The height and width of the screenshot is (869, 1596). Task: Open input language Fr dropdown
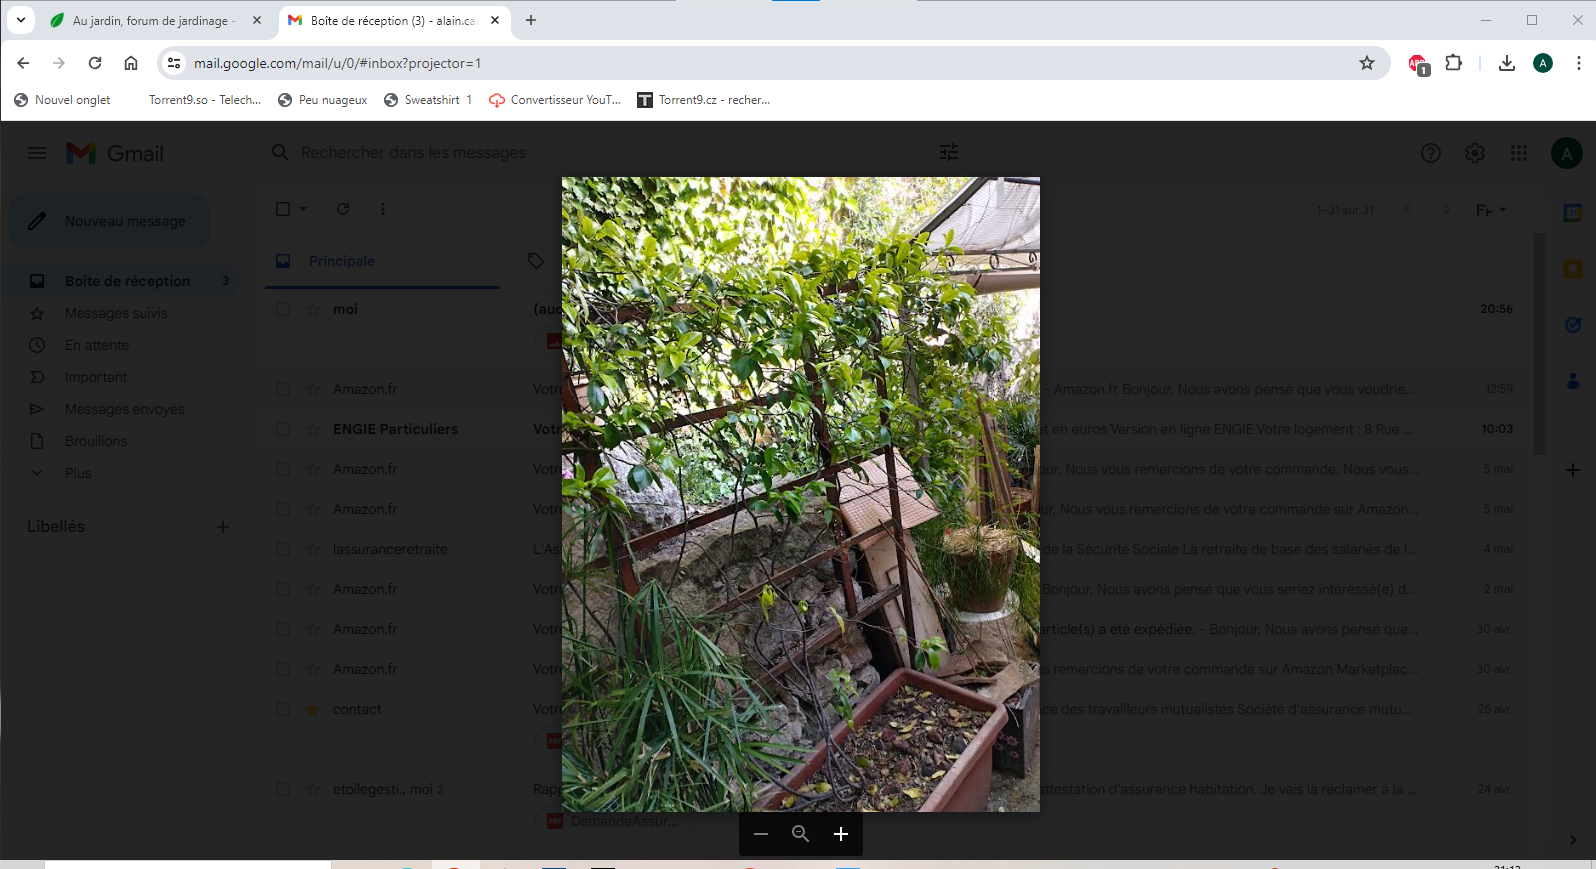[1491, 210]
